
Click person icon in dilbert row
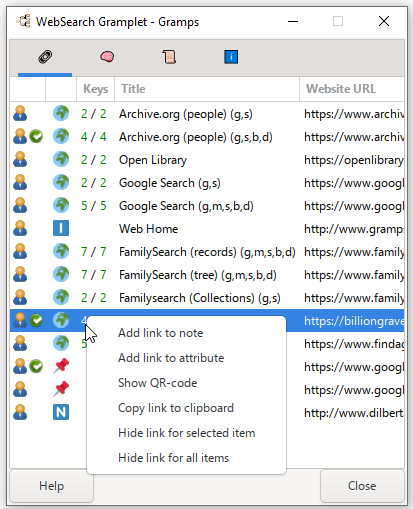(20, 412)
